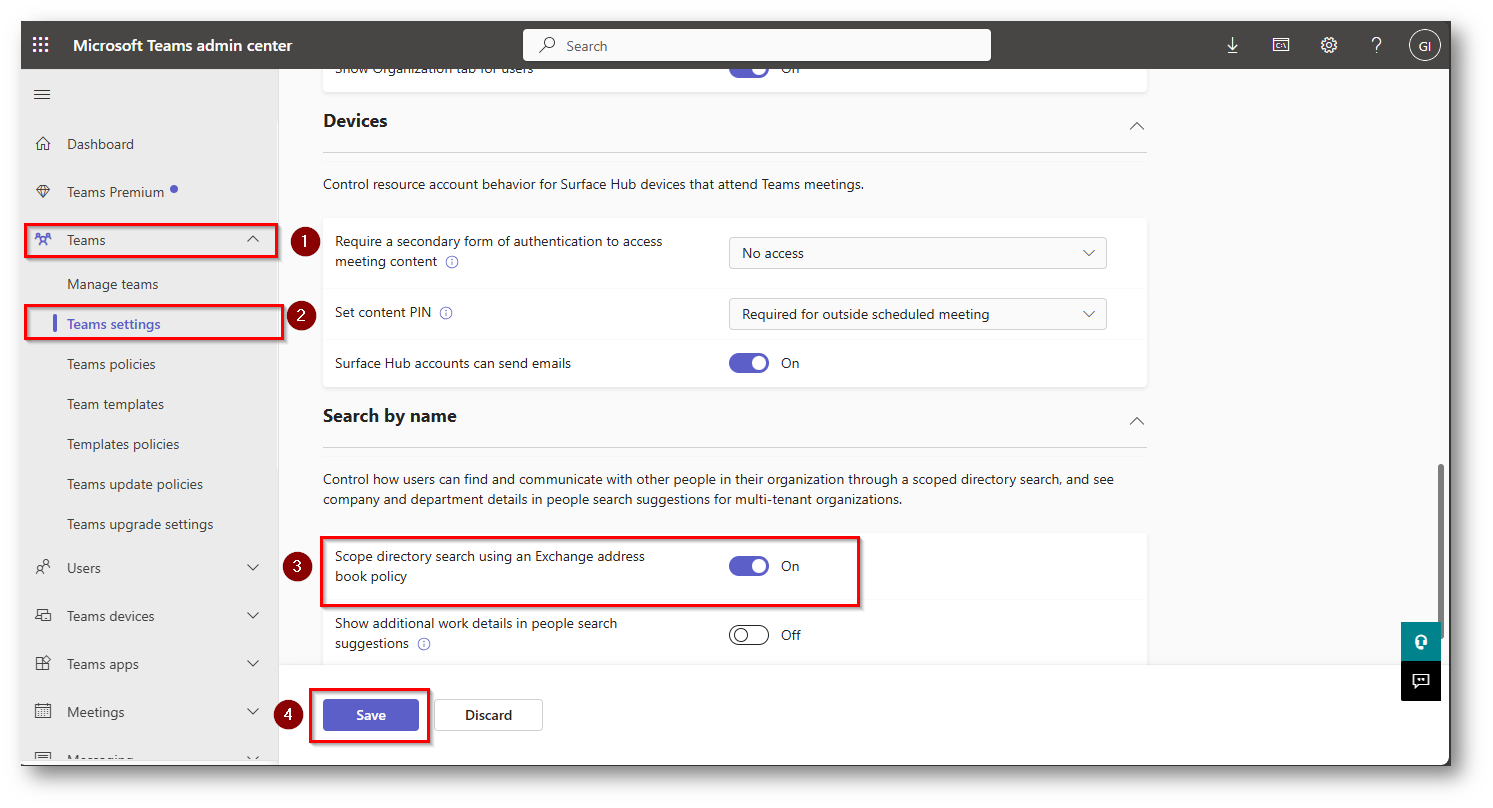Disable Scope directory search toggle
Screen dimensions: 1493x808
(x=749, y=566)
